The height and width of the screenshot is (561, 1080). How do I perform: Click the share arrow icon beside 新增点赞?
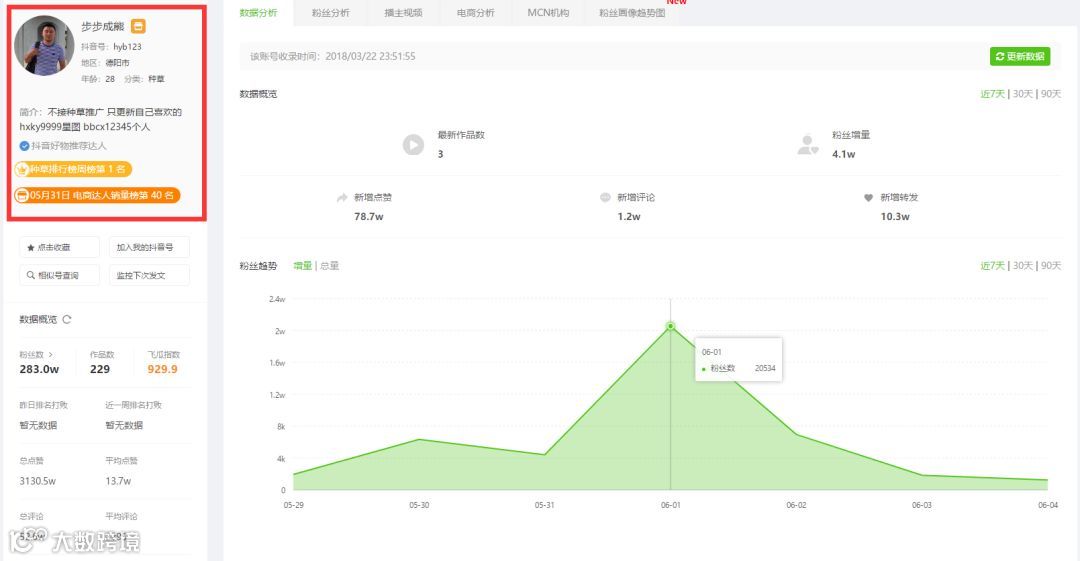pyautogui.click(x=342, y=198)
